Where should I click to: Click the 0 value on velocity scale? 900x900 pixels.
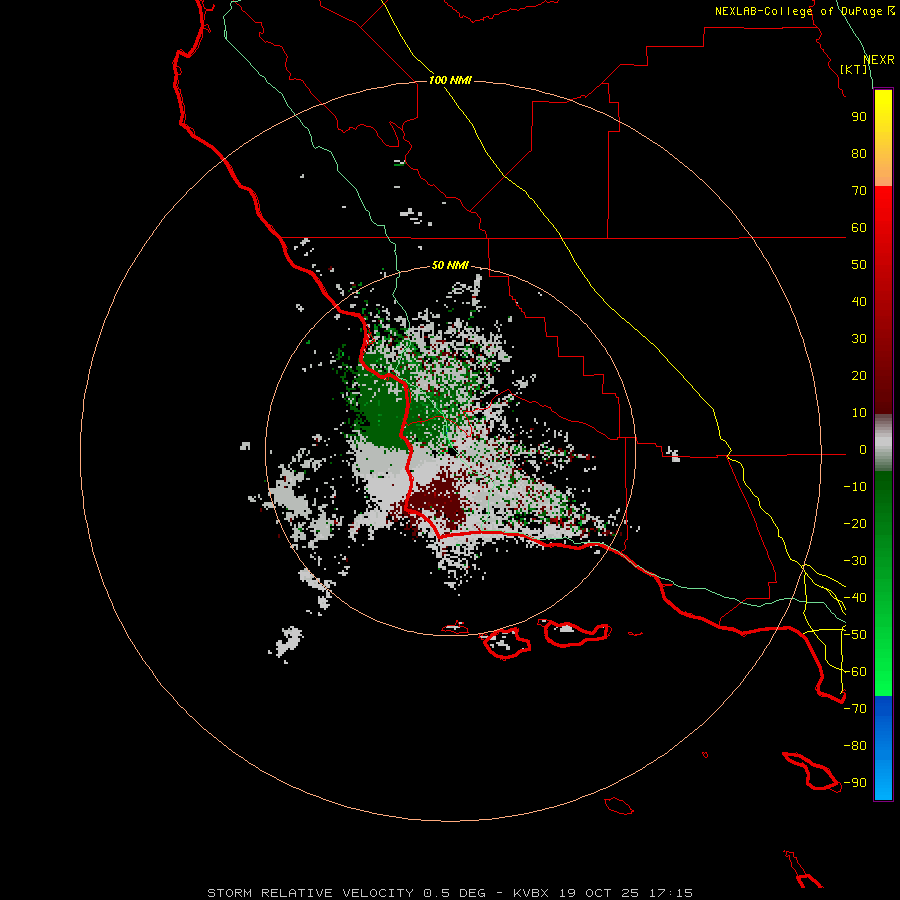pos(863,450)
